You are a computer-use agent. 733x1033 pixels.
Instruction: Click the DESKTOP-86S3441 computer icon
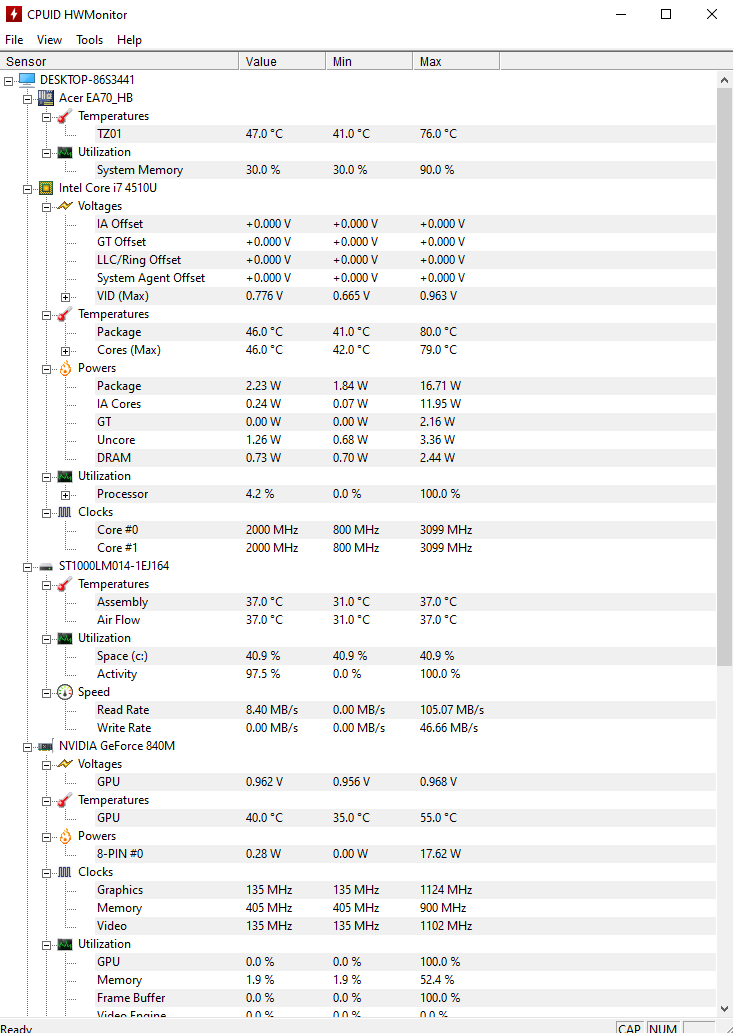[26, 80]
